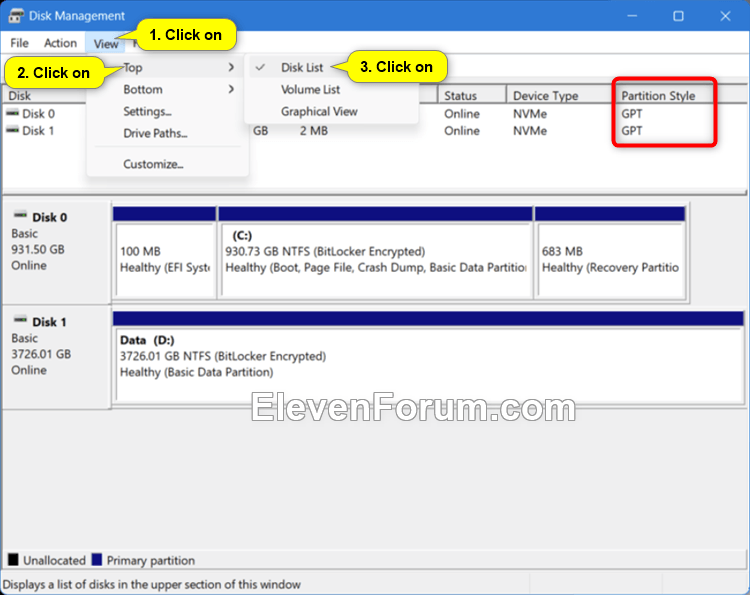Maximize the Disk Management window
The width and height of the screenshot is (750, 595).
click(678, 16)
